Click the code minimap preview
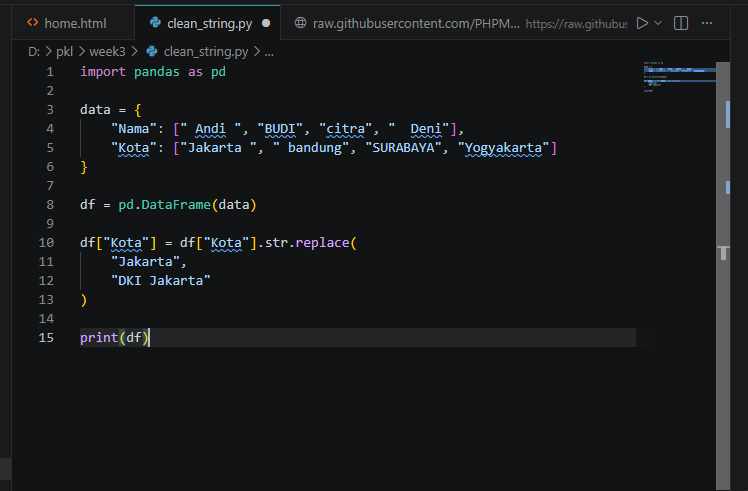This screenshot has height=491, width=748. [x=679, y=76]
